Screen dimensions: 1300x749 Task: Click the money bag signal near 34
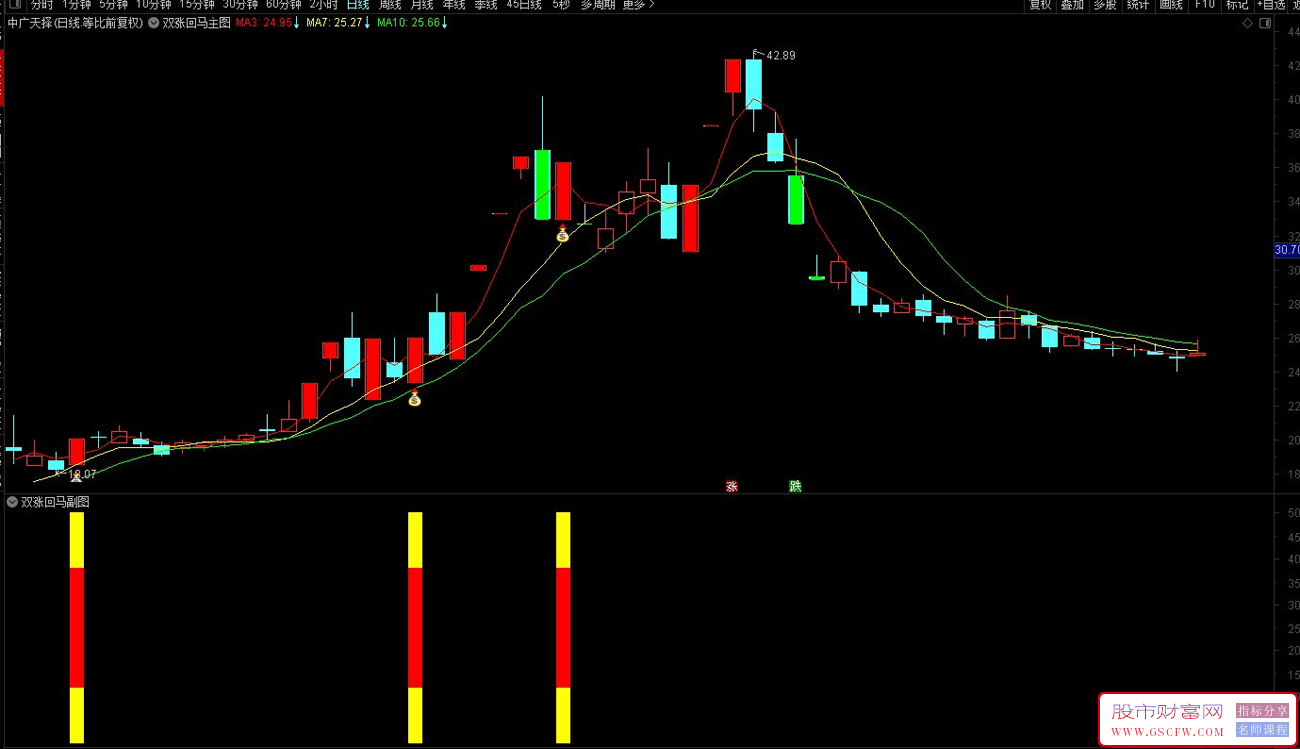coord(562,234)
